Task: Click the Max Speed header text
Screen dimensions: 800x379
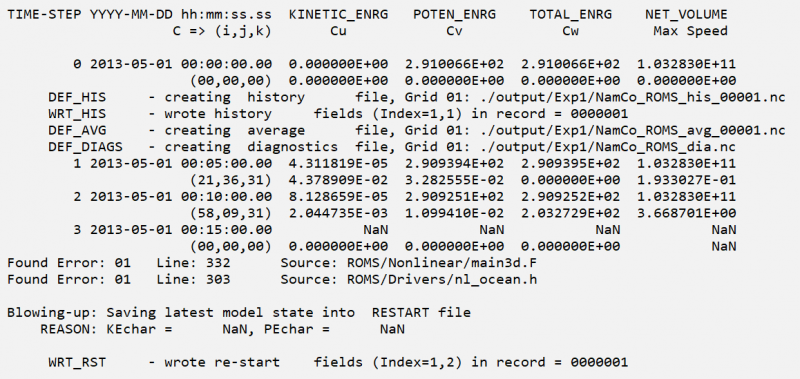Action: tap(690, 31)
